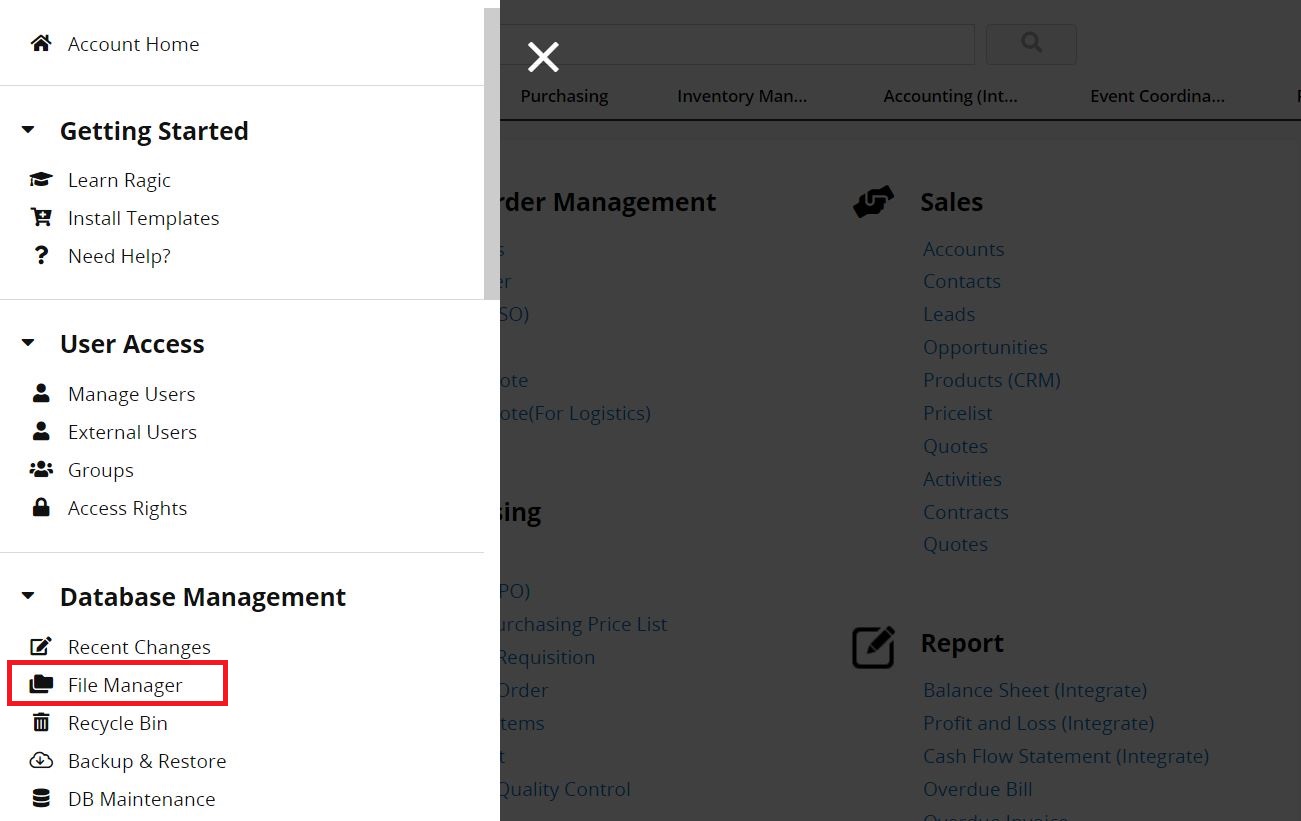The height and width of the screenshot is (821, 1301).
Task: Open the Pricelist link
Action: pos(958,413)
